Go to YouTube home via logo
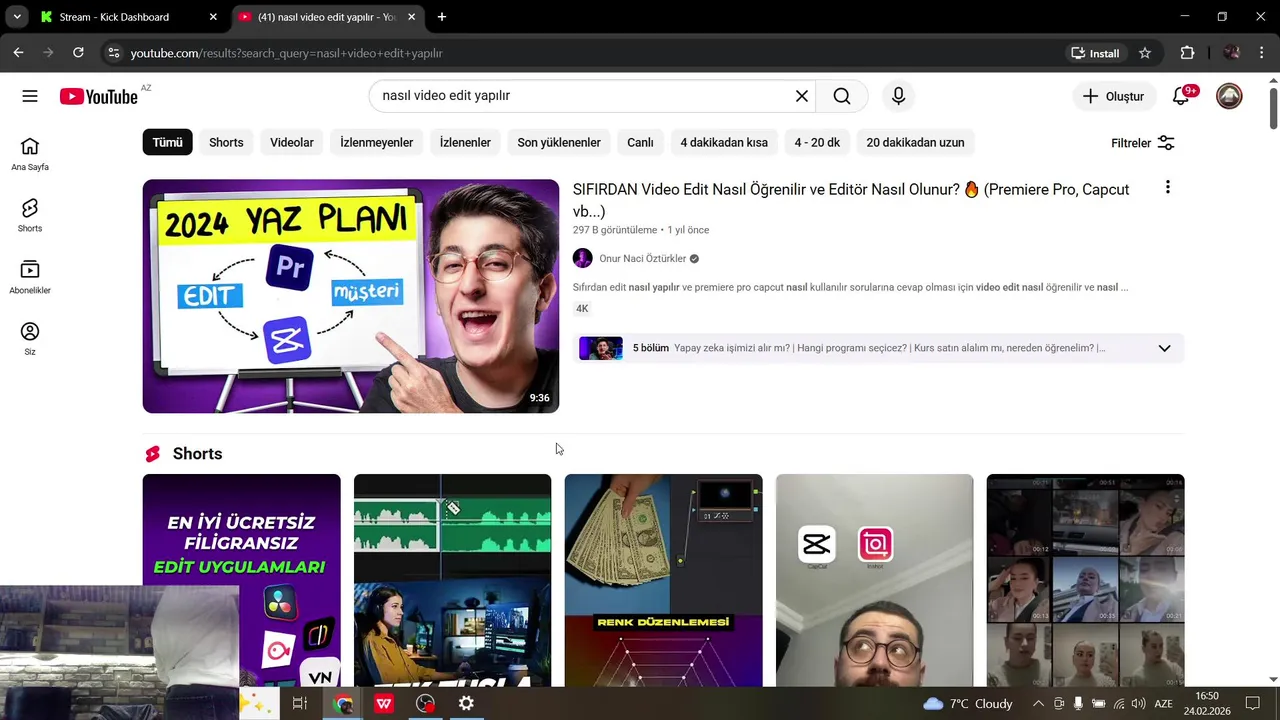 point(98,96)
